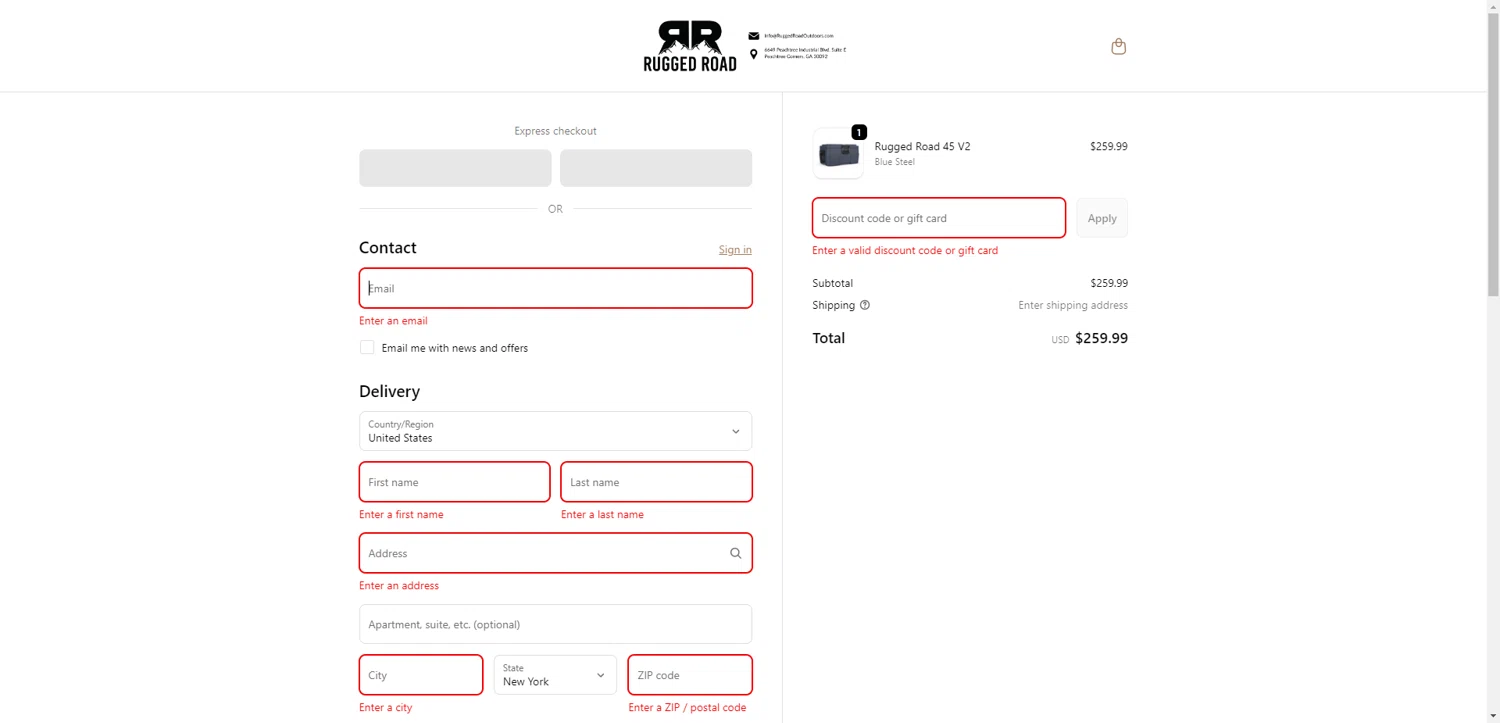Focus the Discount code or gift card field
This screenshot has width=1500, height=723.
[939, 218]
